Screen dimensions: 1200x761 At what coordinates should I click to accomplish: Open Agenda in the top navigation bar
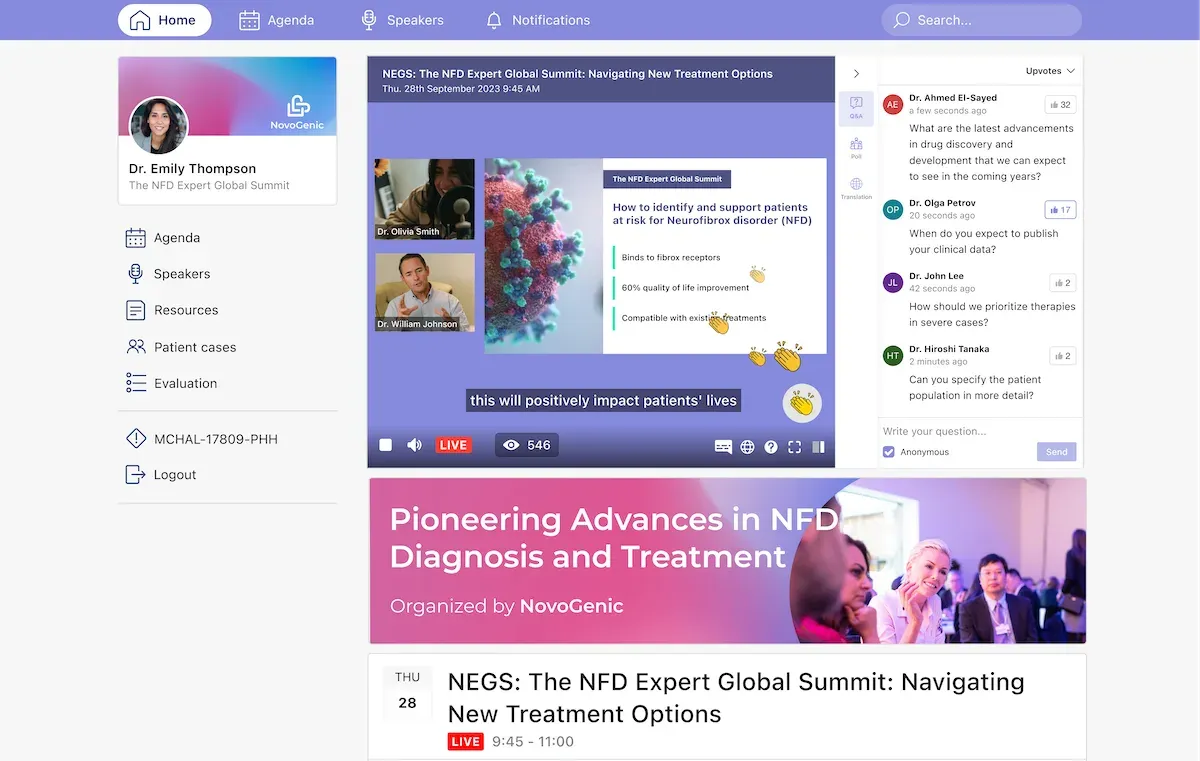tap(277, 20)
